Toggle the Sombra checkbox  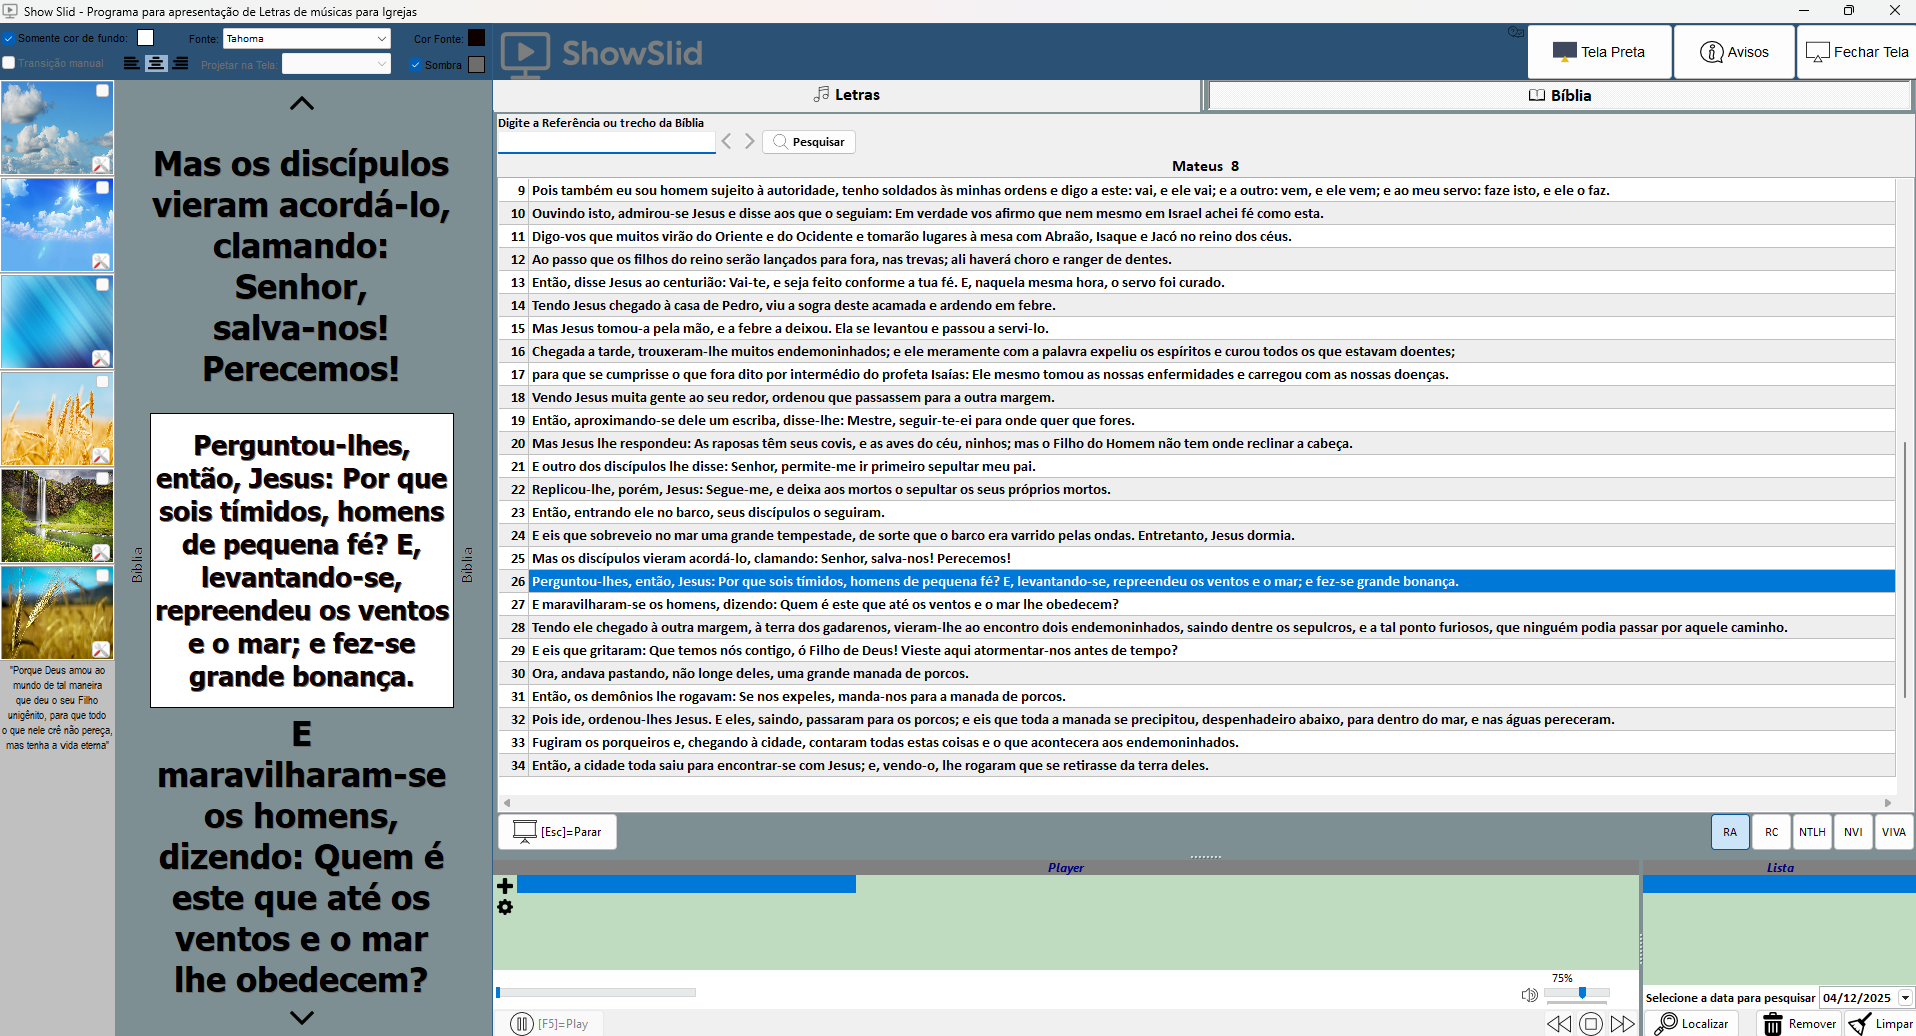pyautogui.click(x=415, y=65)
